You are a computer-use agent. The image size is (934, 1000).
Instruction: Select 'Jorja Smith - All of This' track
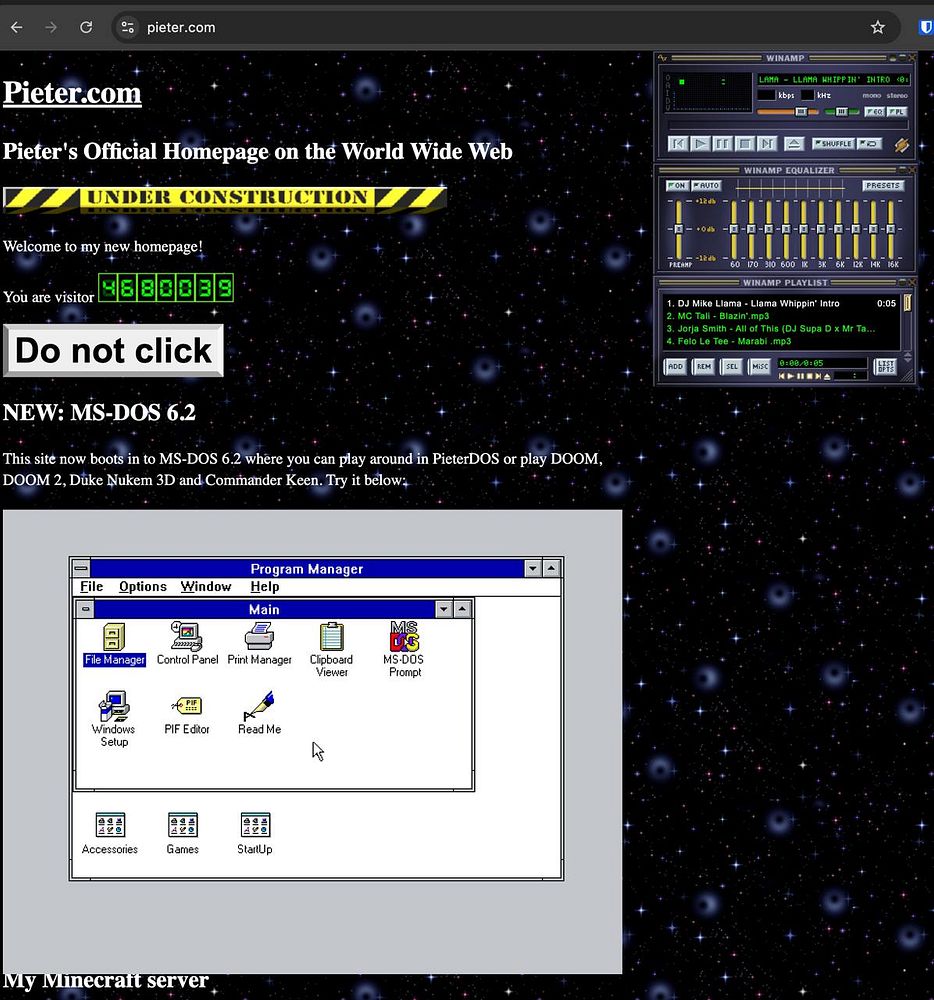pos(770,329)
